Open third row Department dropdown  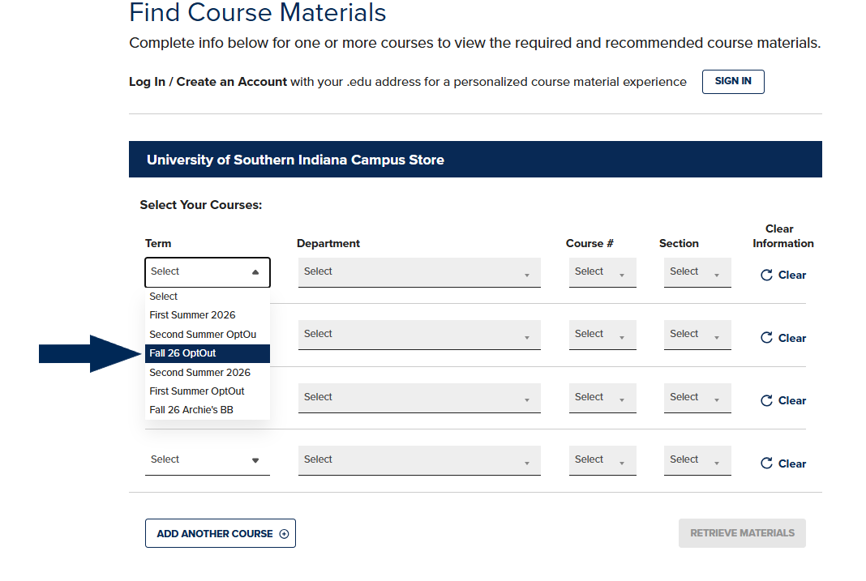pos(419,398)
